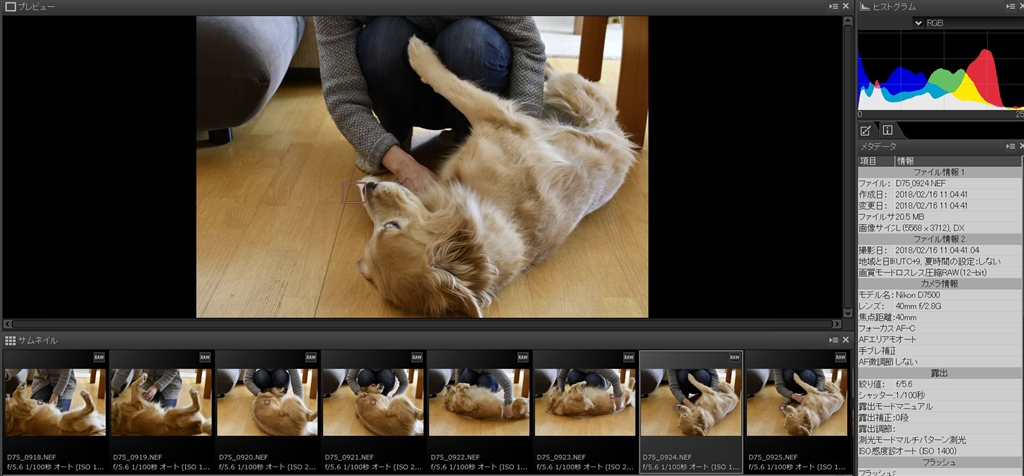Click the RAW badge on D75_0918.NEF

99,357
